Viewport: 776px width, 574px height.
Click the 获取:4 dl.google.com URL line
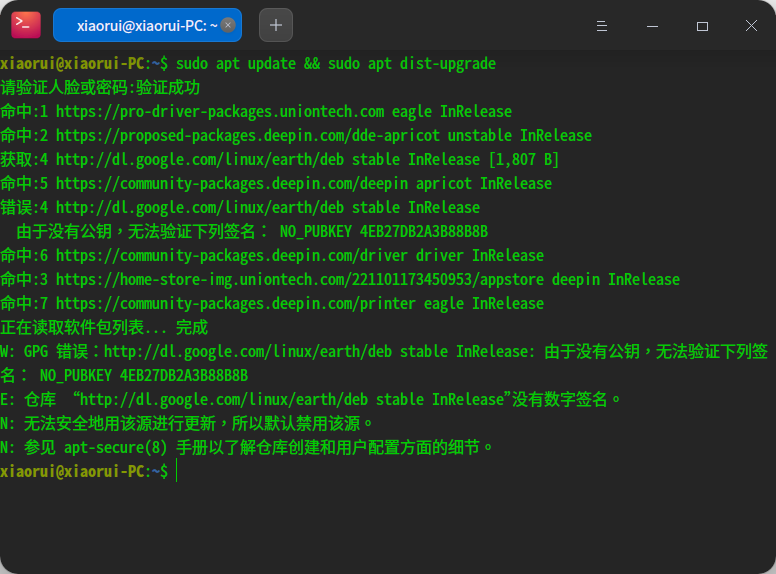click(x=280, y=159)
